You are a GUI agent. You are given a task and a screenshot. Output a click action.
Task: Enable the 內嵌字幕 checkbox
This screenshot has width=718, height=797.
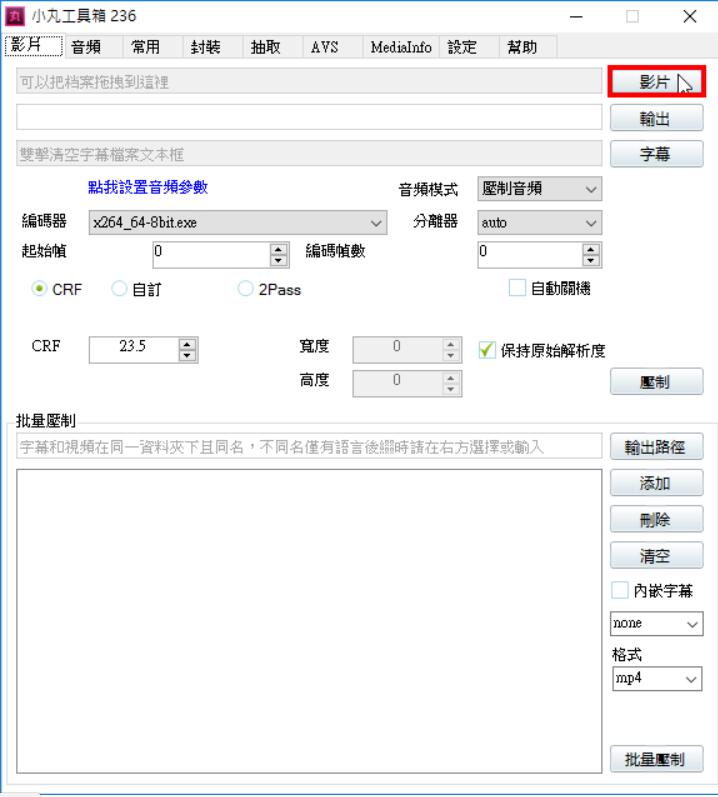tap(619, 590)
